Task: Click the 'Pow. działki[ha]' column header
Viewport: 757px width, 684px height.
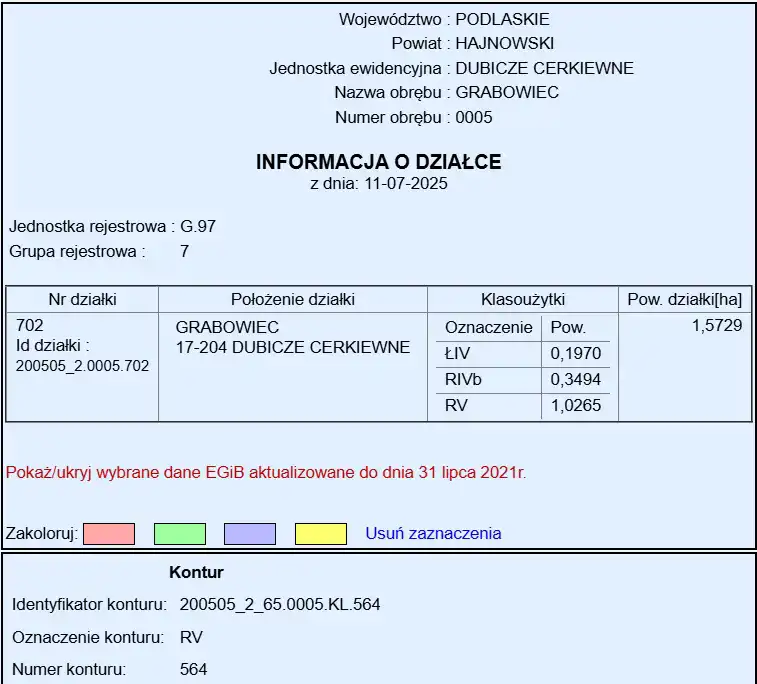Action: click(684, 299)
